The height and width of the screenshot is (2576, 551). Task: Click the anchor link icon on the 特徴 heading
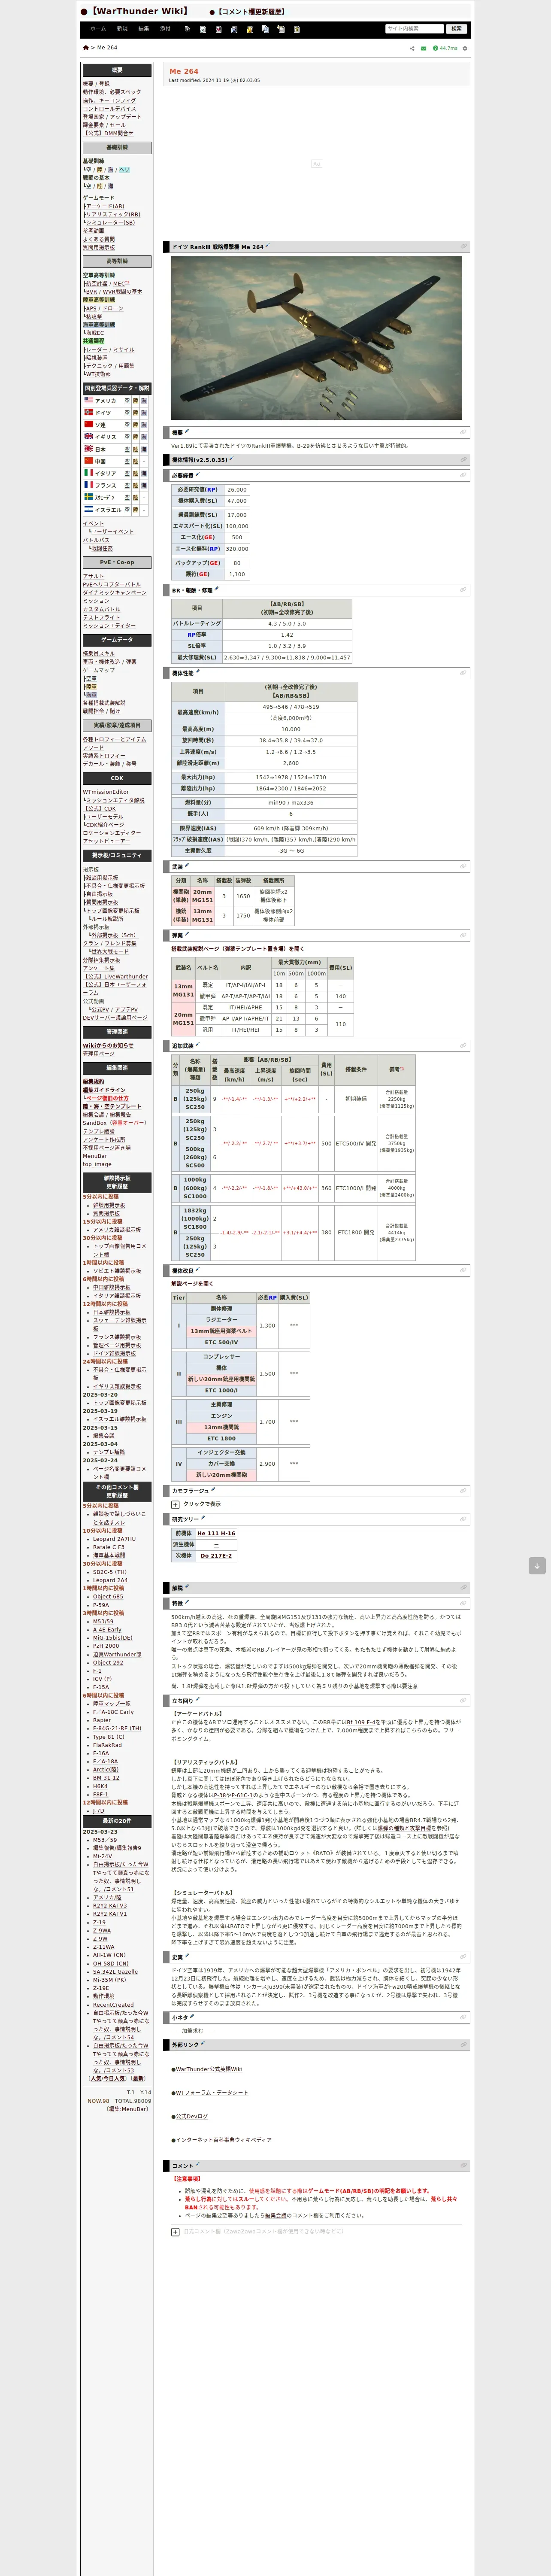click(463, 1603)
